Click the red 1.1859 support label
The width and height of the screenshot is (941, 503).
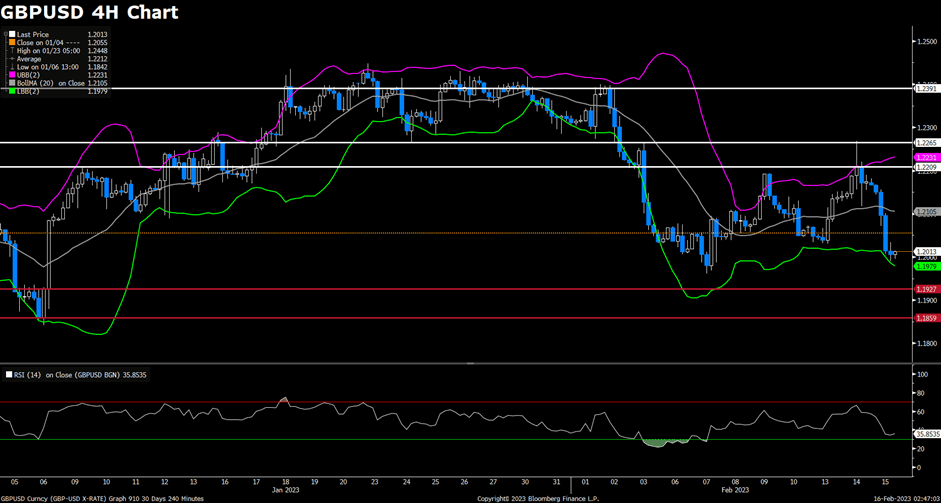925,318
